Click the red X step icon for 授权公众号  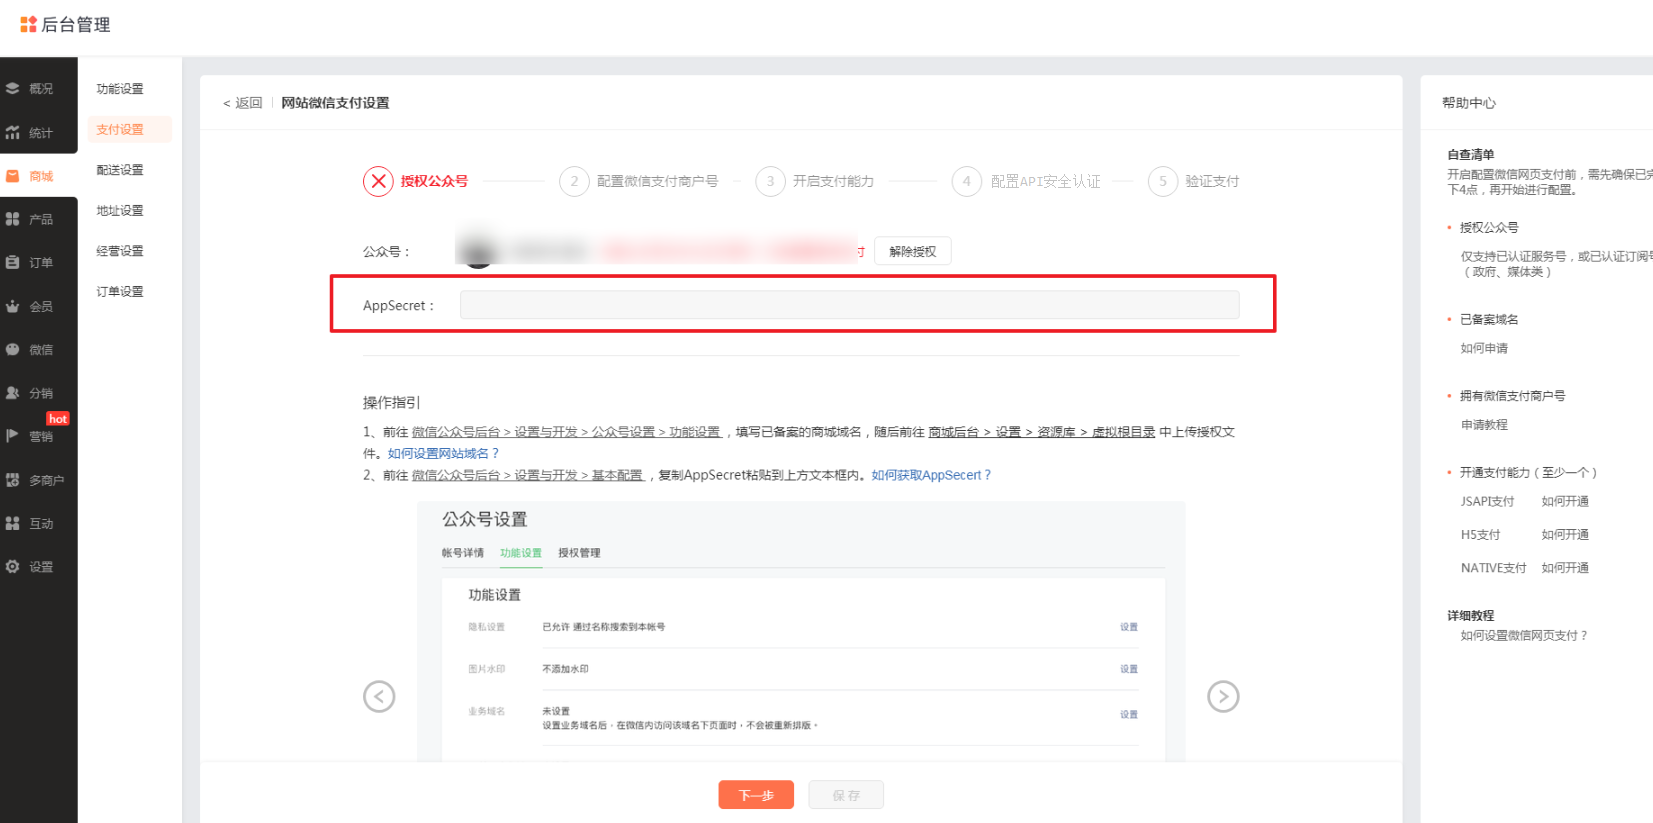coord(378,181)
